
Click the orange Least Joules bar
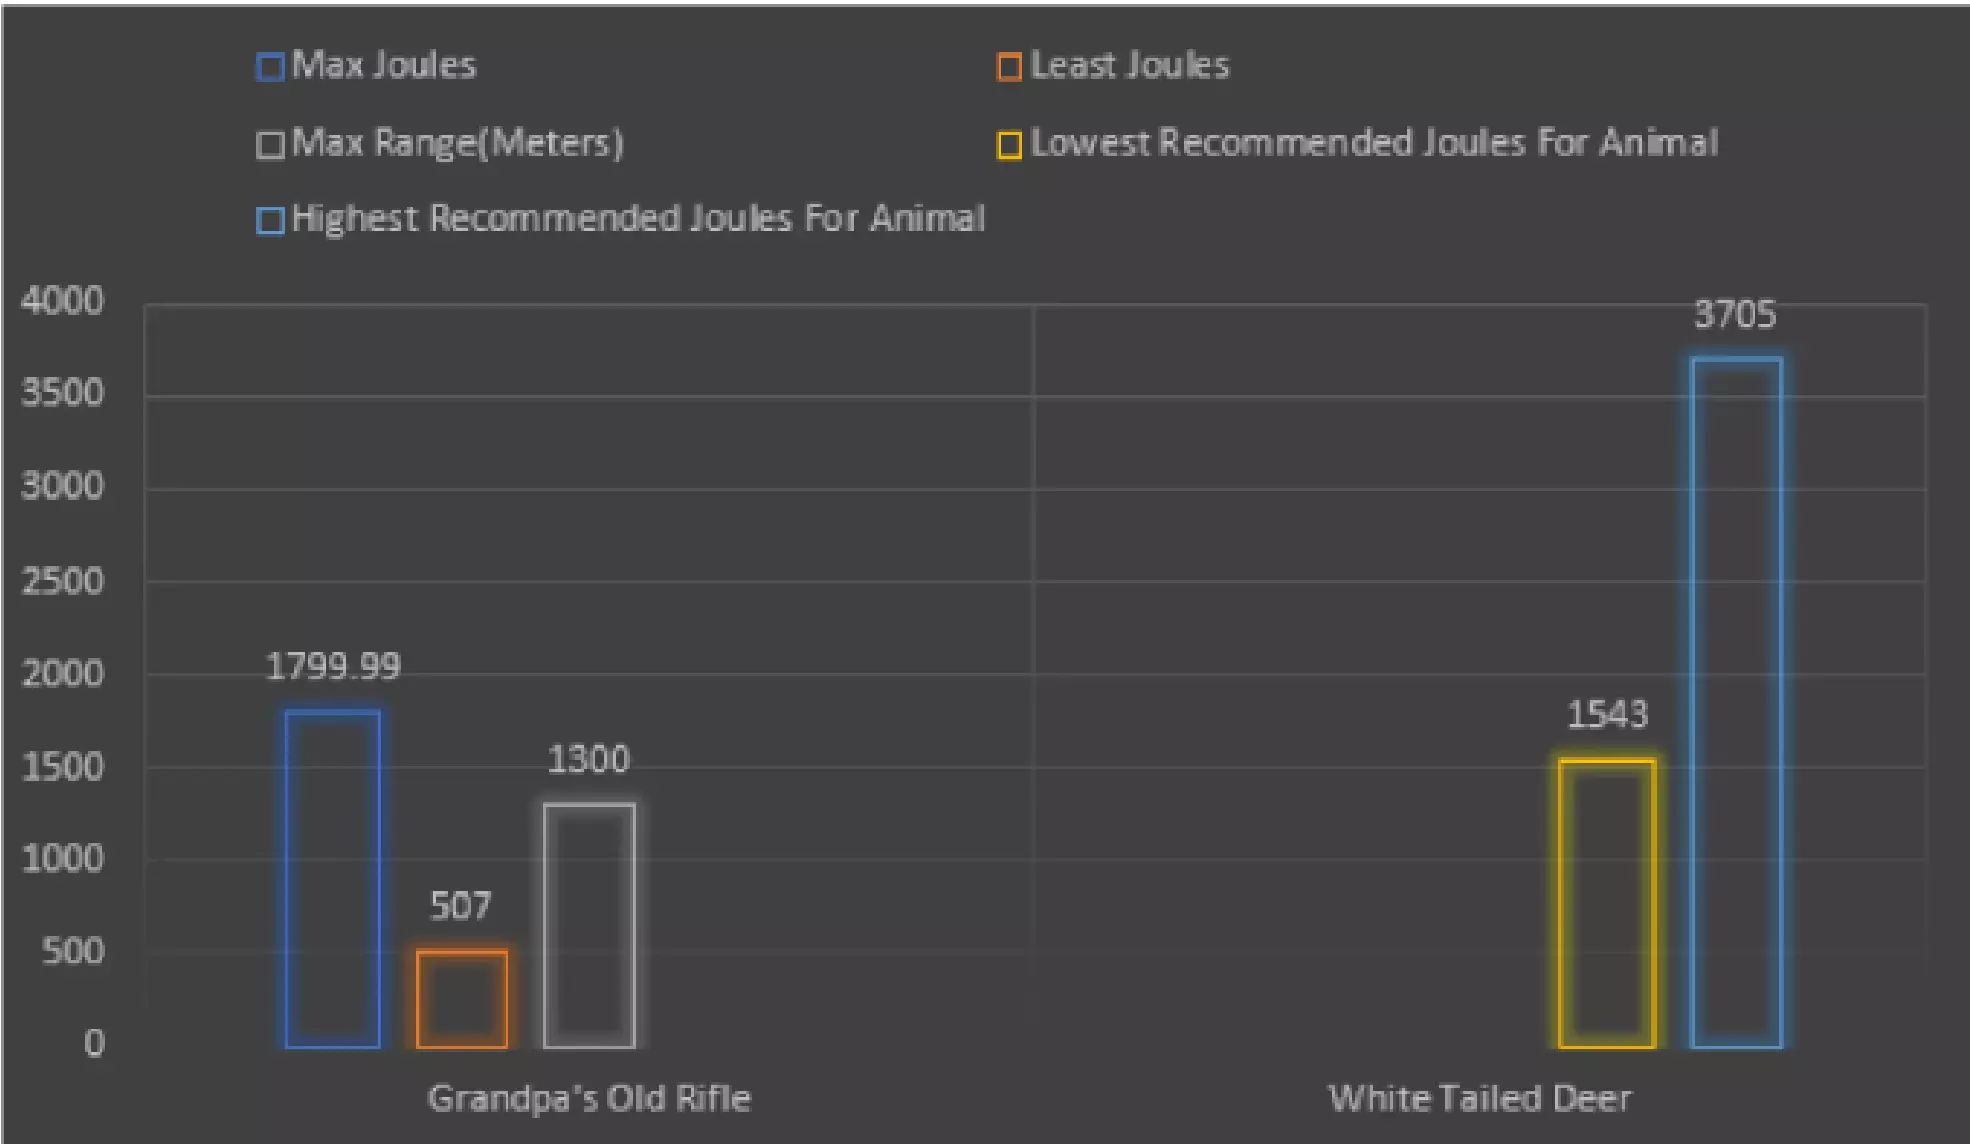(461, 999)
